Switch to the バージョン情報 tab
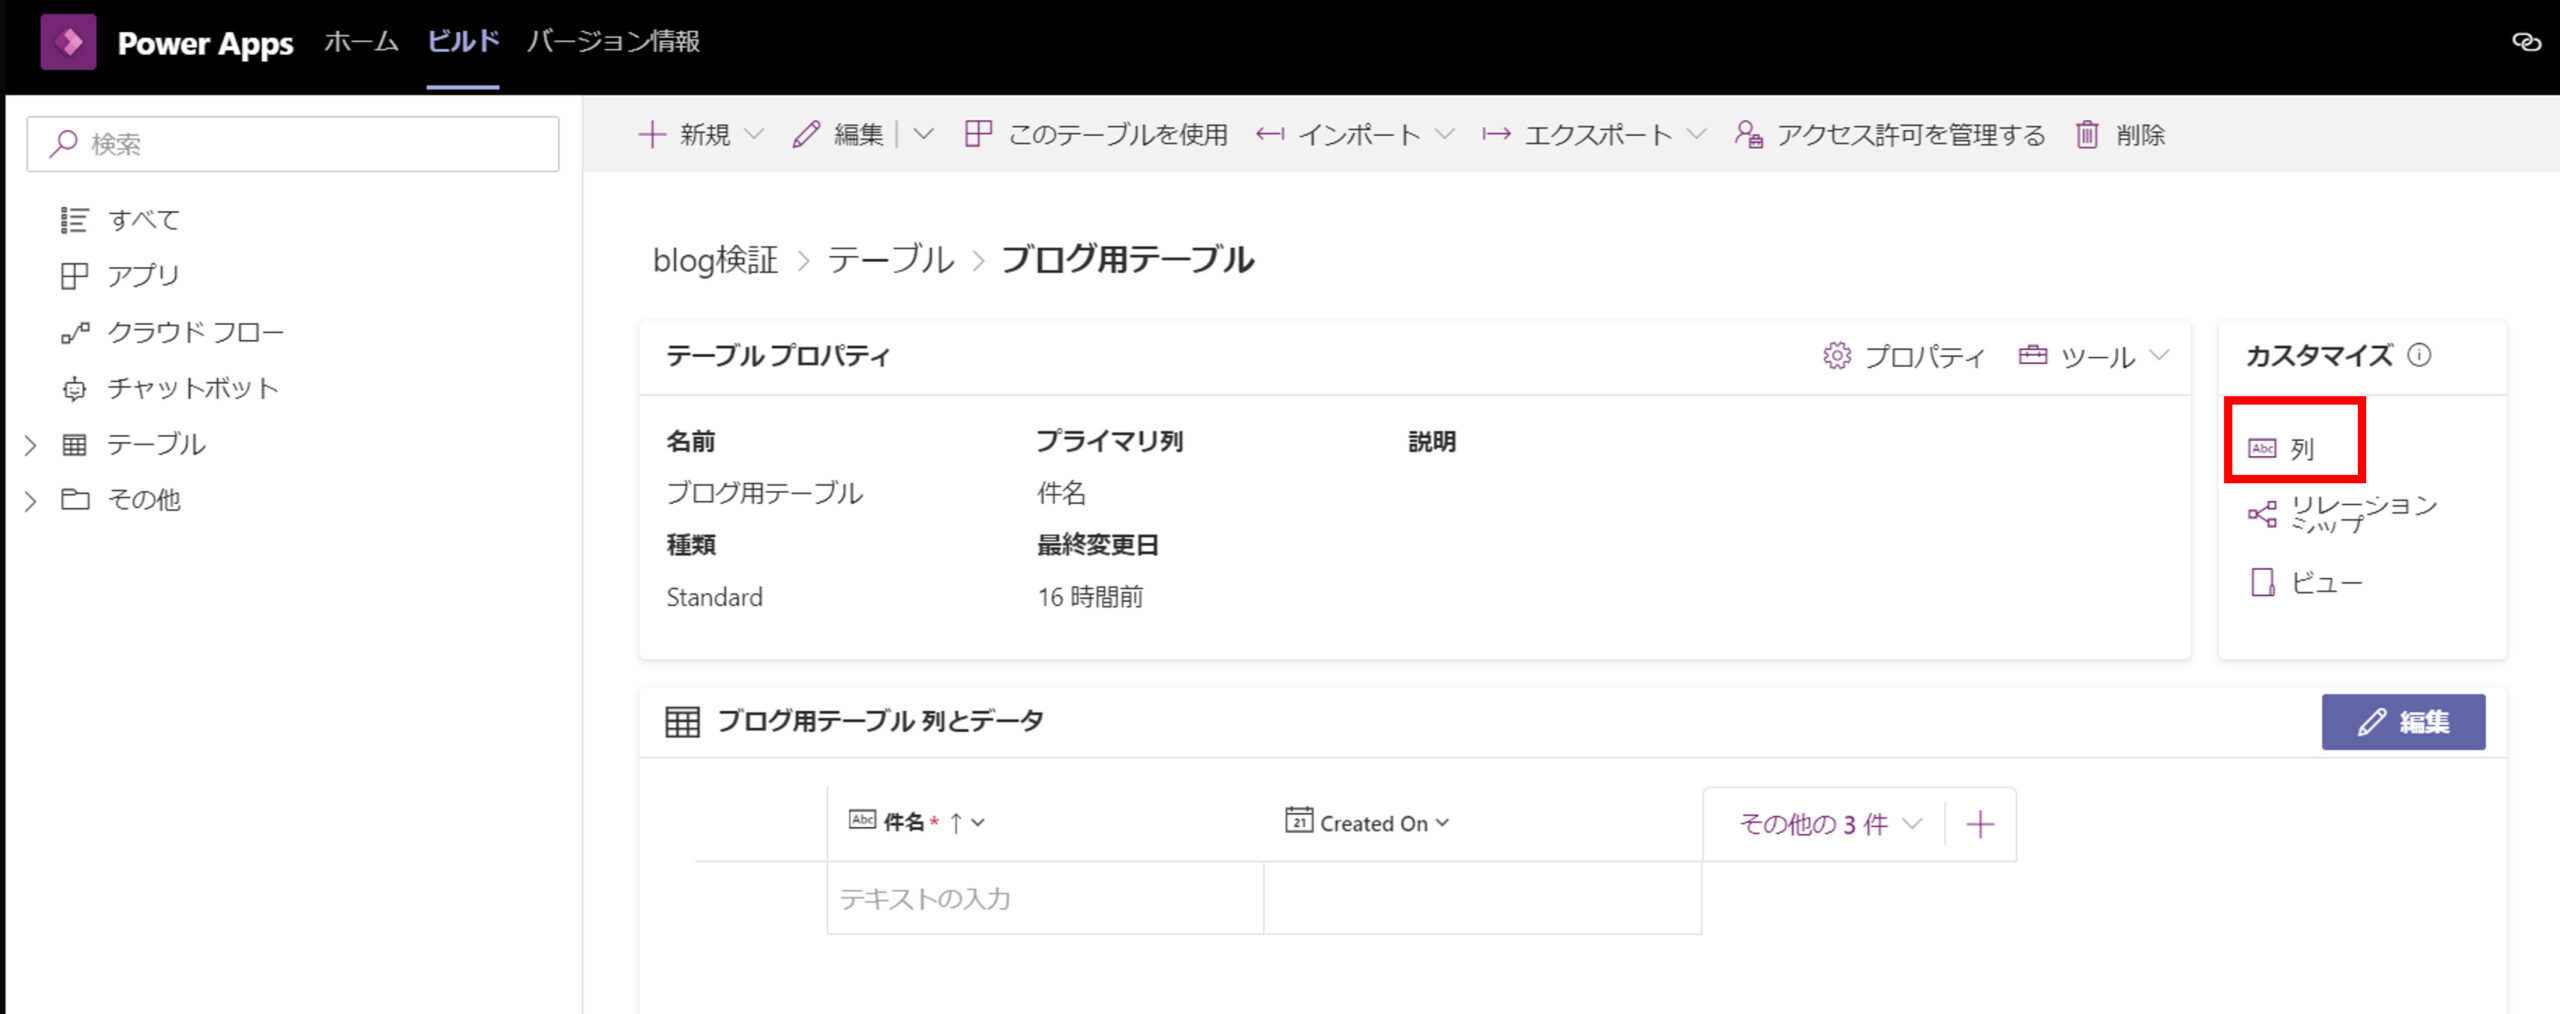Screen dimensions: 2560x1014 coord(613,42)
